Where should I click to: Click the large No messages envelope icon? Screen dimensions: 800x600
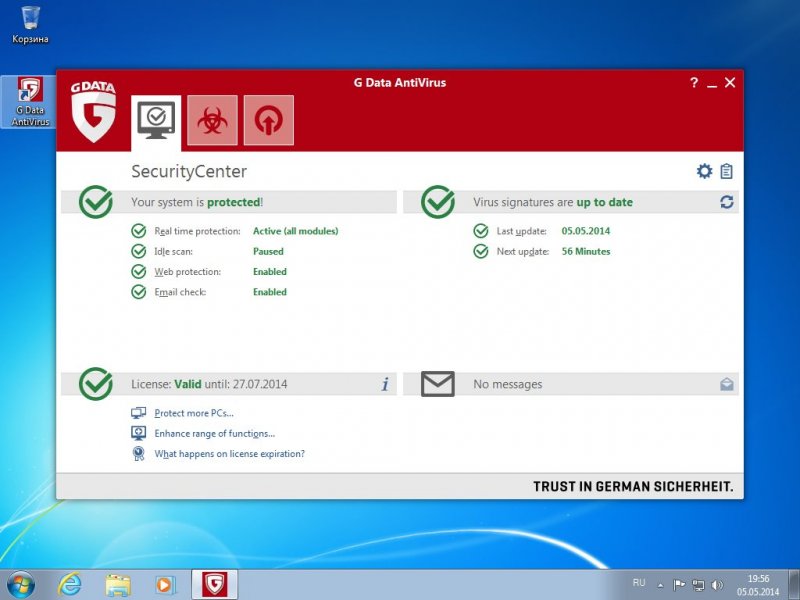pos(438,384)
